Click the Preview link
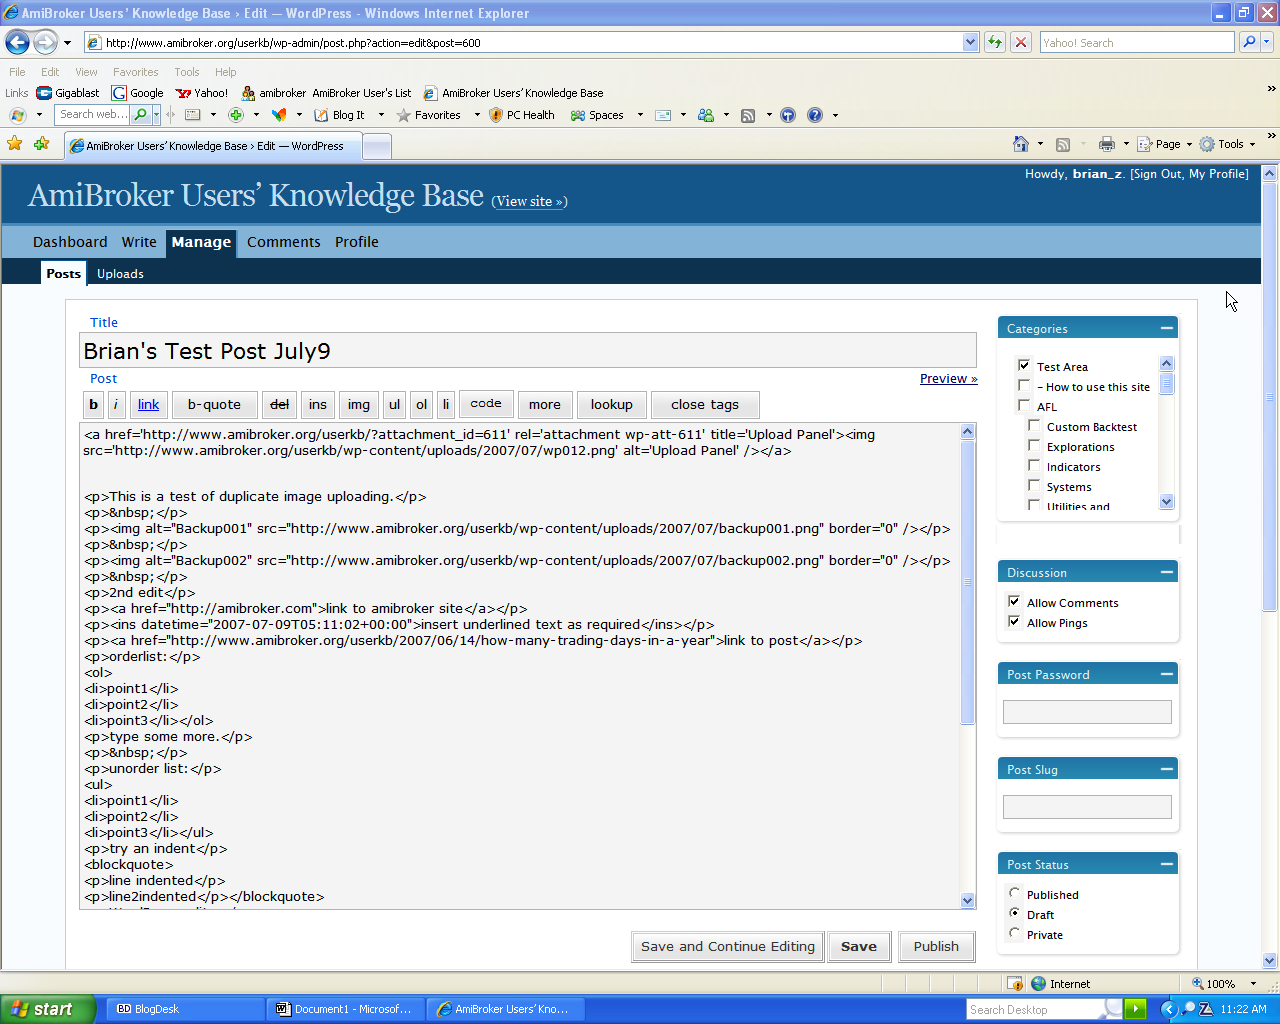The width and height of the screenshot is (1280, 1024). pyautogui.click(x=948, y=379)
